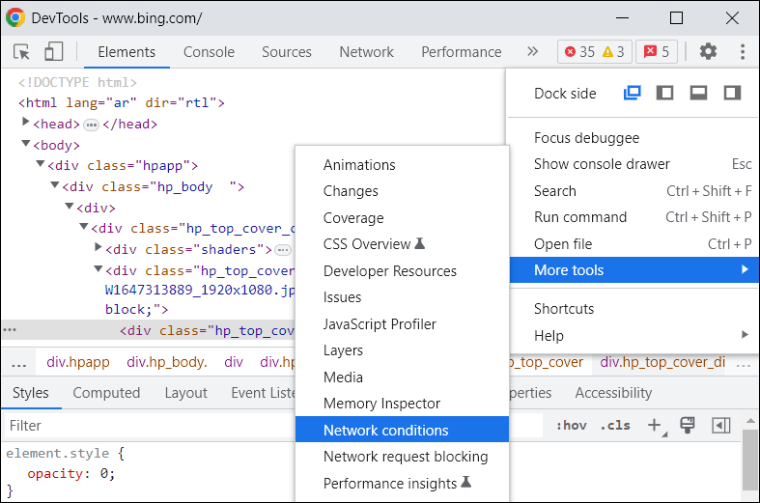This screenshot has height=503, width=760.
Task: Collapse the div class hp_body node
Action: point(55,185)
